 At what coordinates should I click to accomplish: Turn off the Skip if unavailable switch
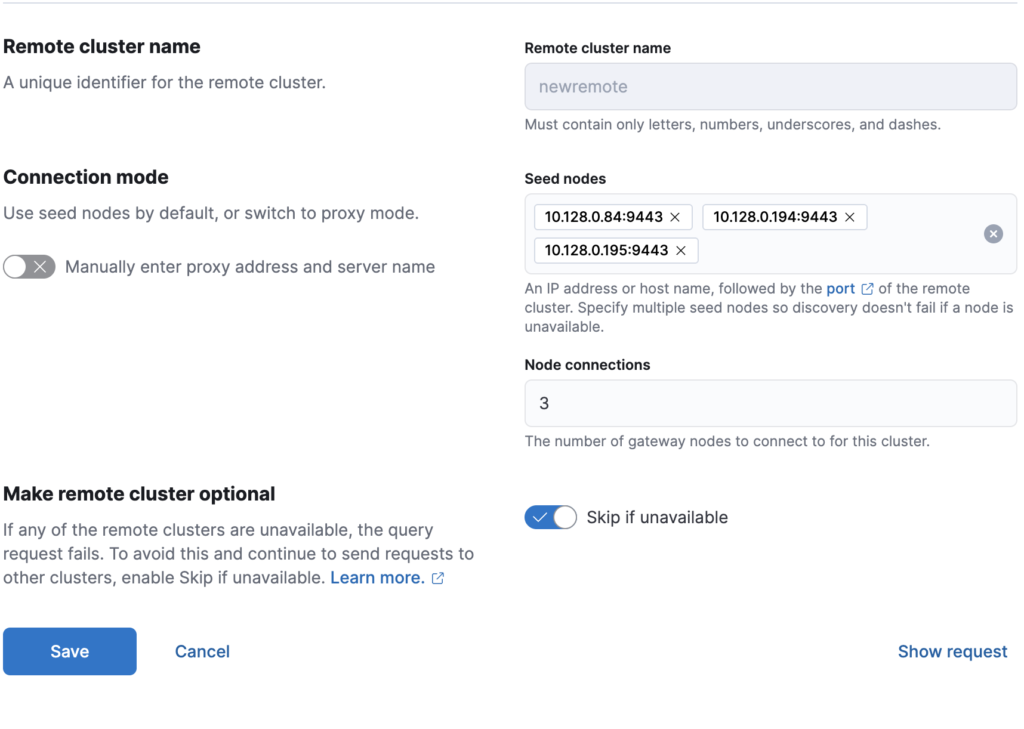[x=550, y=517]
